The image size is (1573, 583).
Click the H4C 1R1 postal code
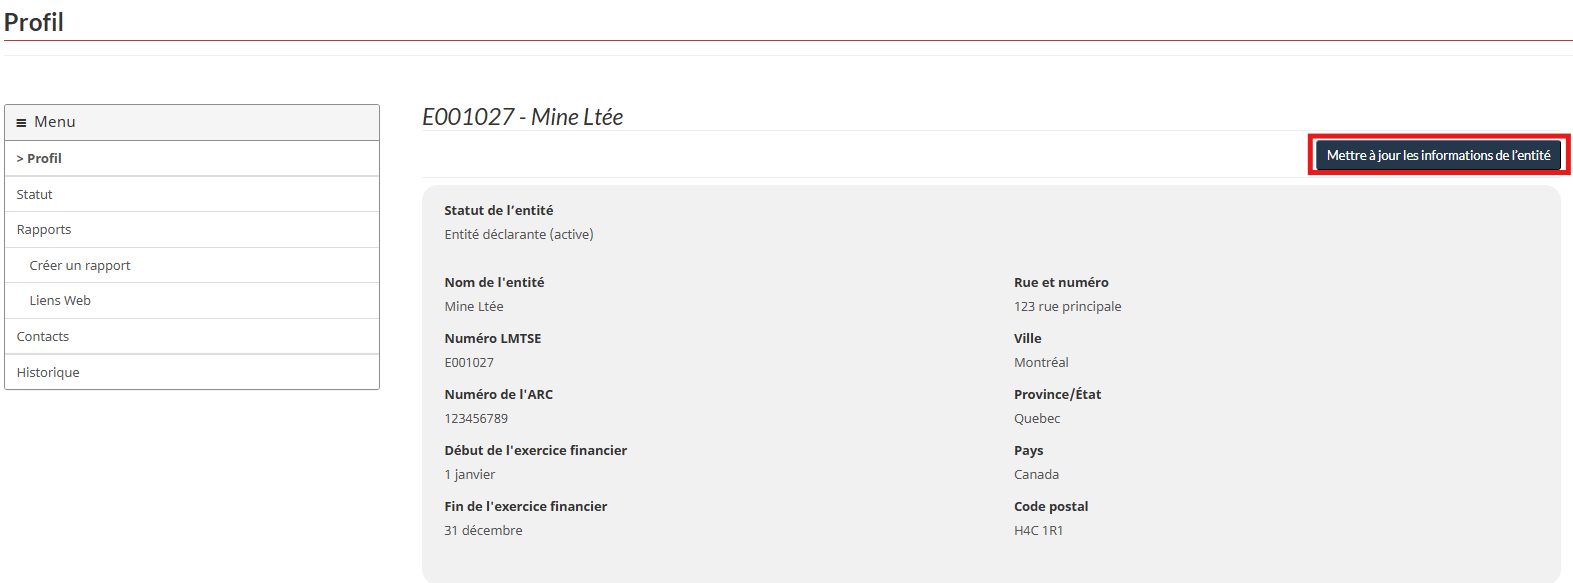[x=1038, y=530]
